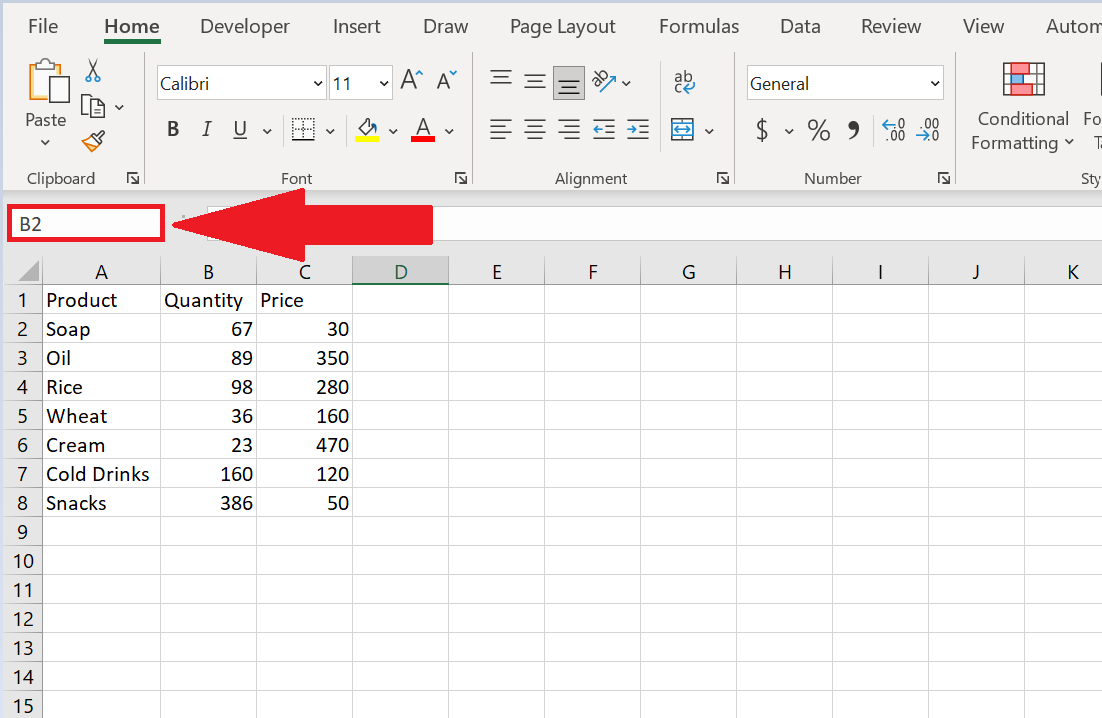Click the Percent Style icon

[818, 130]
